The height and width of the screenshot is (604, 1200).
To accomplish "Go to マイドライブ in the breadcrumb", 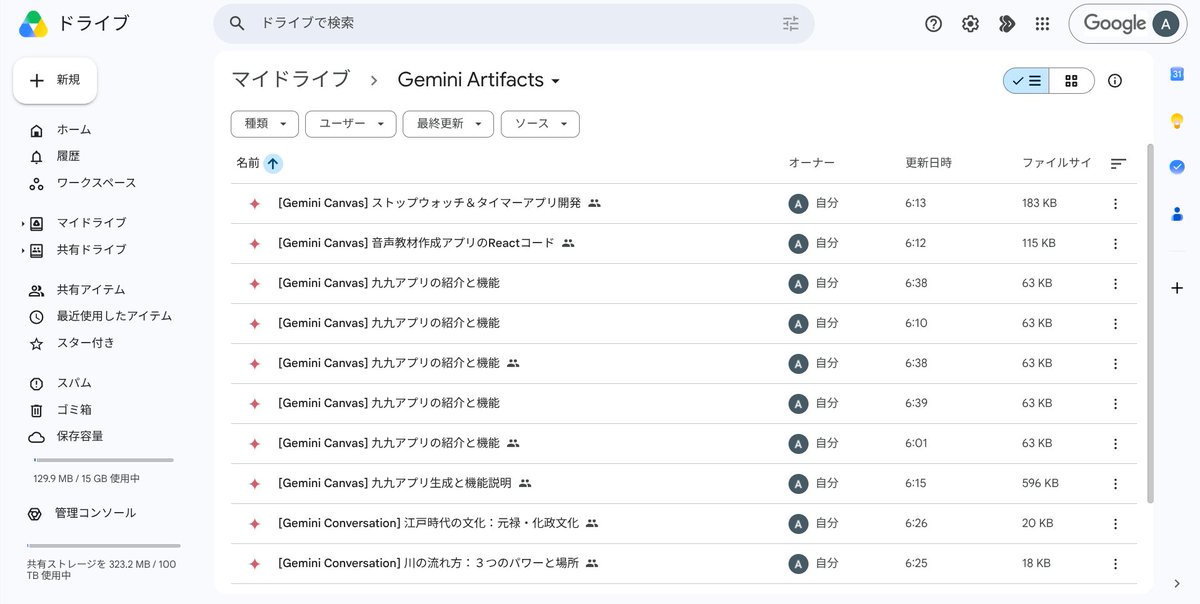I will coord(291,79).
